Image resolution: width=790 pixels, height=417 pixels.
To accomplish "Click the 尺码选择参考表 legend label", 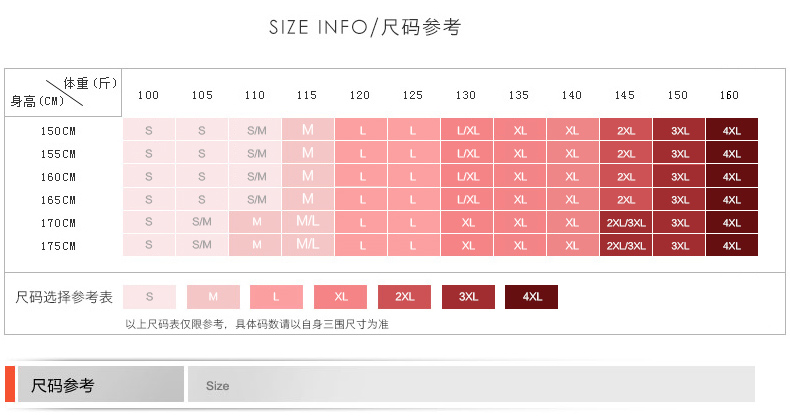I will [65, 298].
